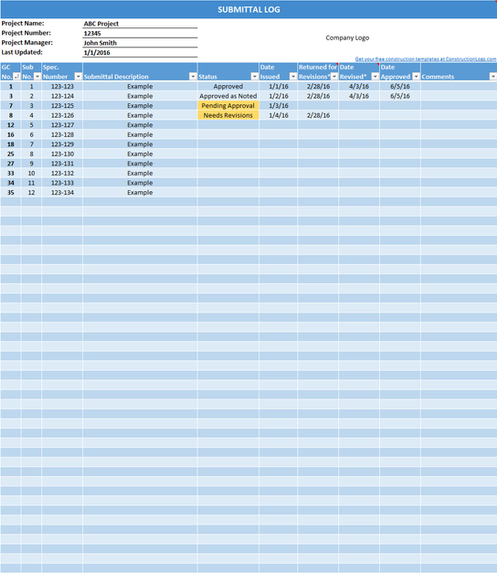Select GC No. cell '35'
This screenshot has height=573, width=497.
coord(11,193)
